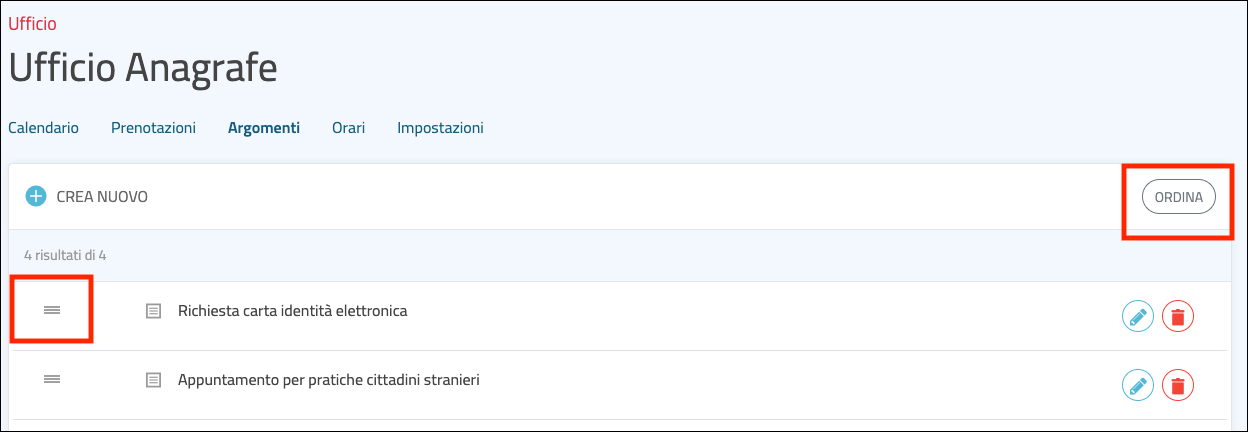
Task: Open the Prenotazioni tab
Action: [x=153, y=128]
